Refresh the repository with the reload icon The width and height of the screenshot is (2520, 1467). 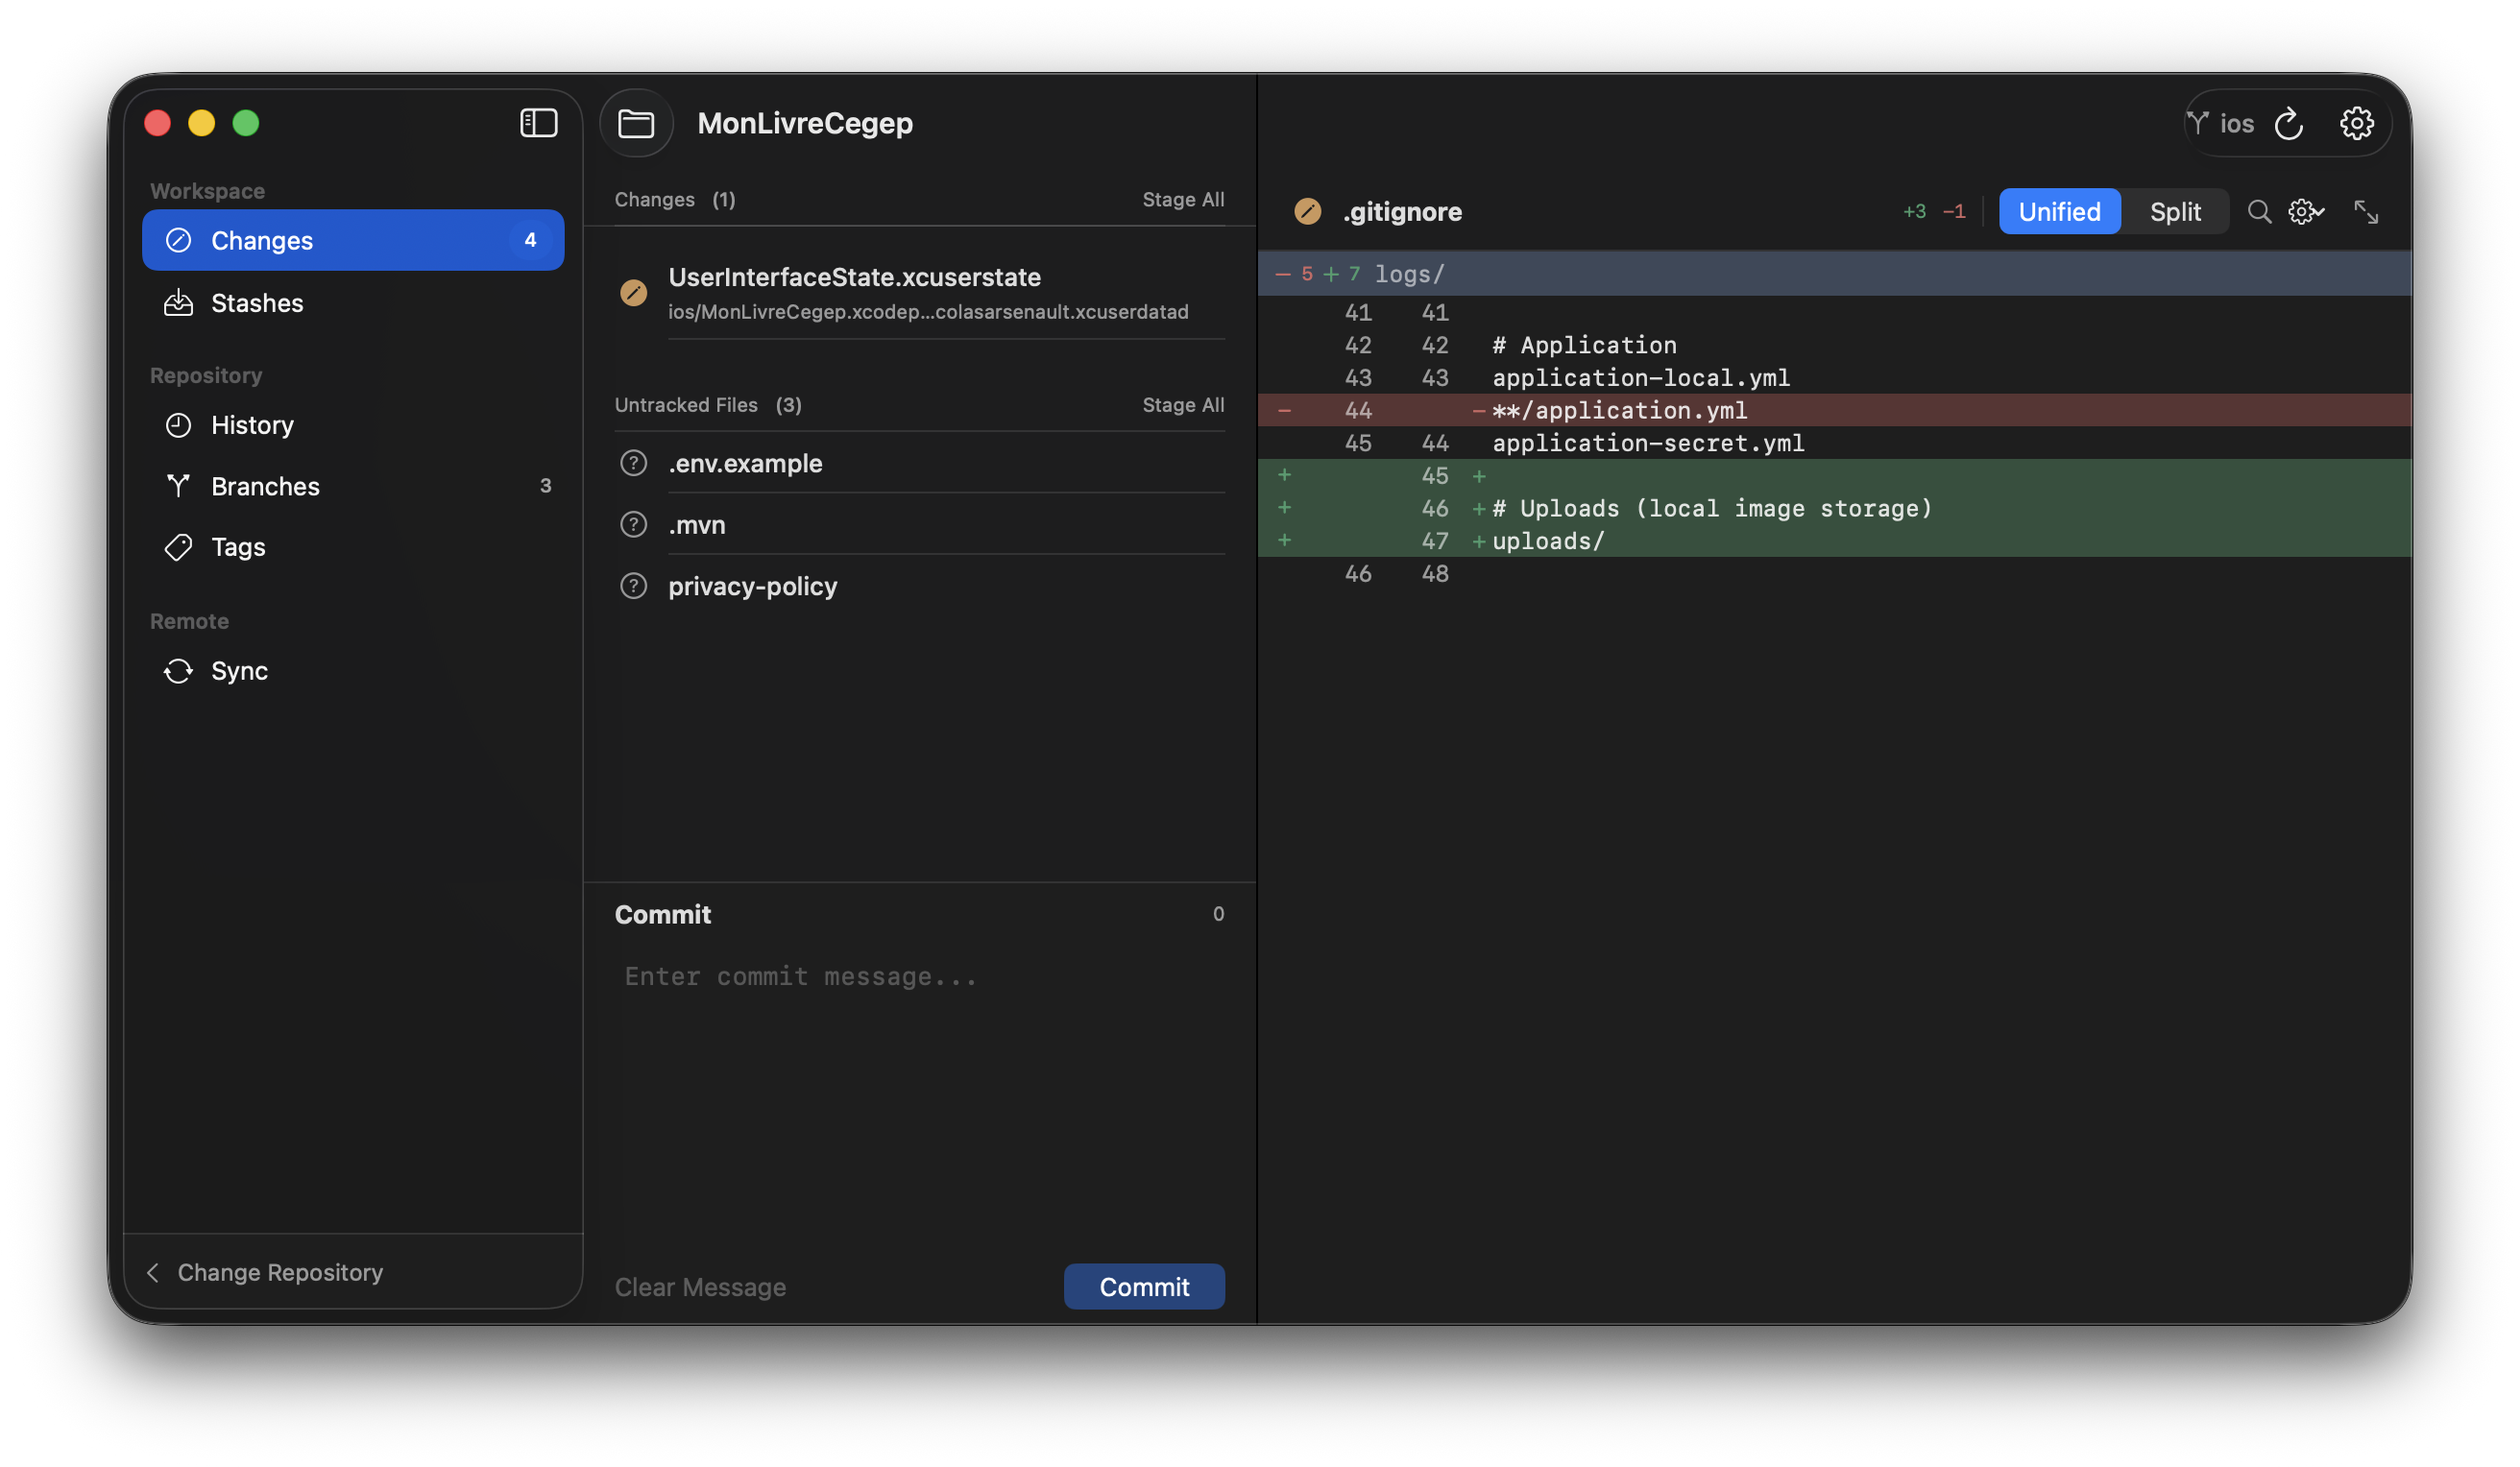coord(2289,123)
